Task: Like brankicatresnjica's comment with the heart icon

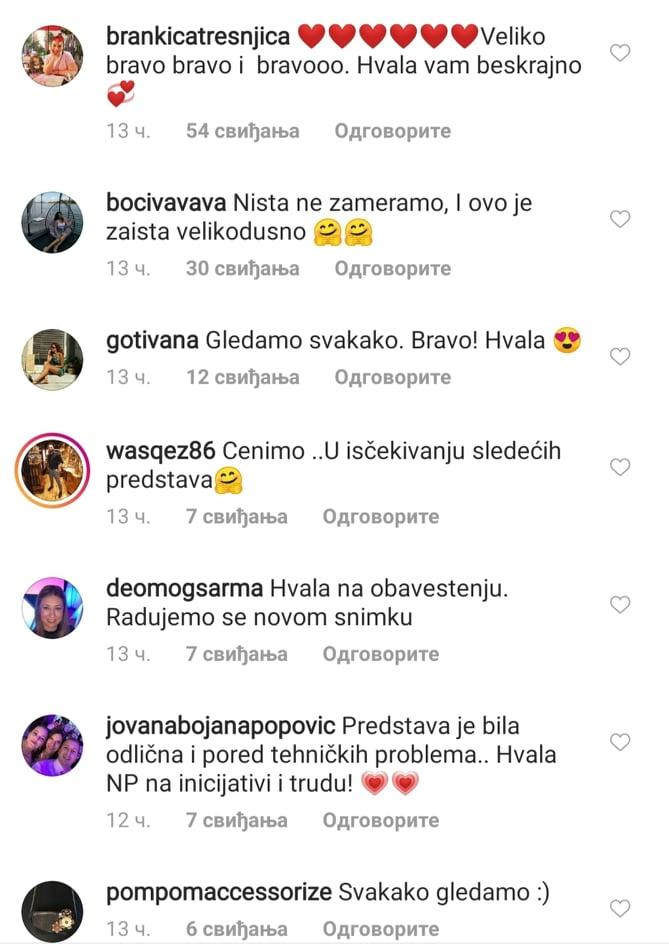Action: pos(620,53)
